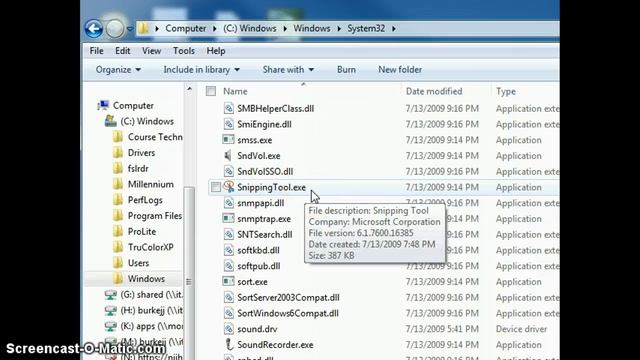Viewport: 640px width, 360px height.
Task: Click the New folder button
Action: (x=400, y=70)
